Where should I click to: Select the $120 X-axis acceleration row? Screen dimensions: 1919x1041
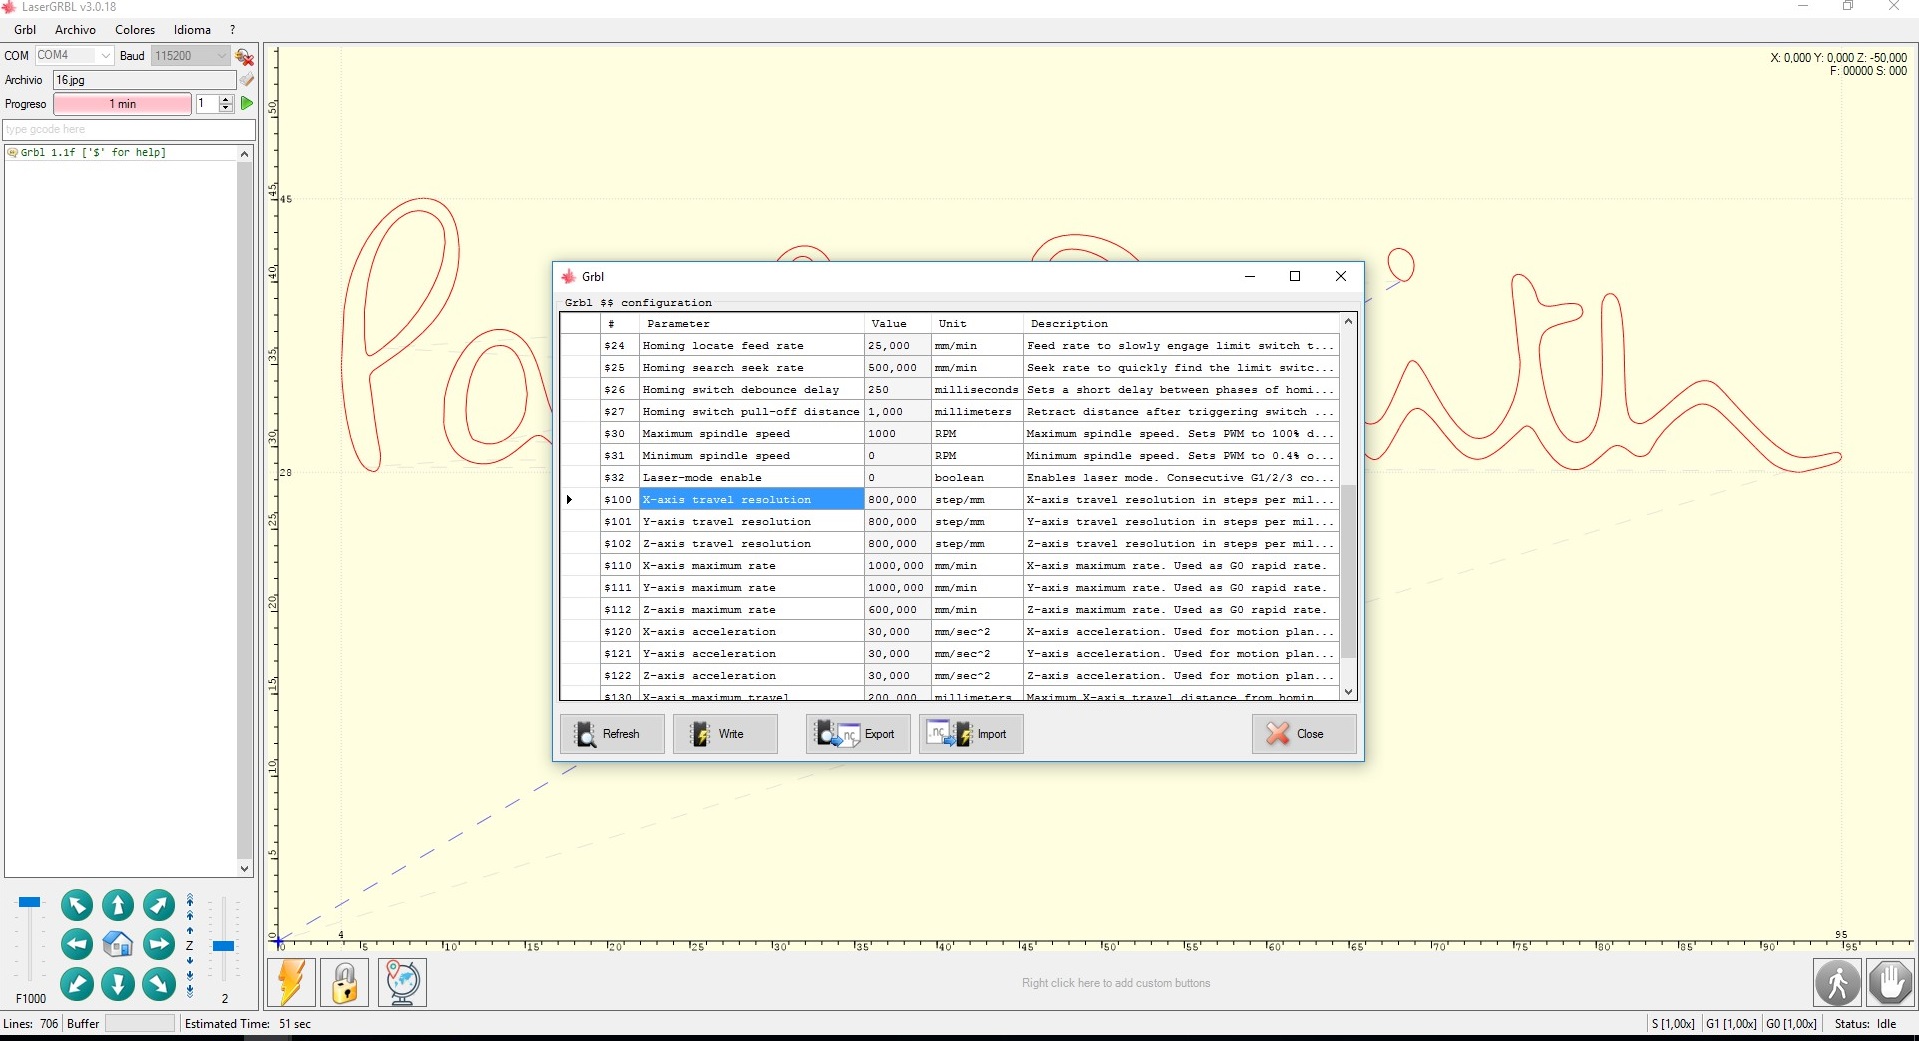tap(950, 632)
